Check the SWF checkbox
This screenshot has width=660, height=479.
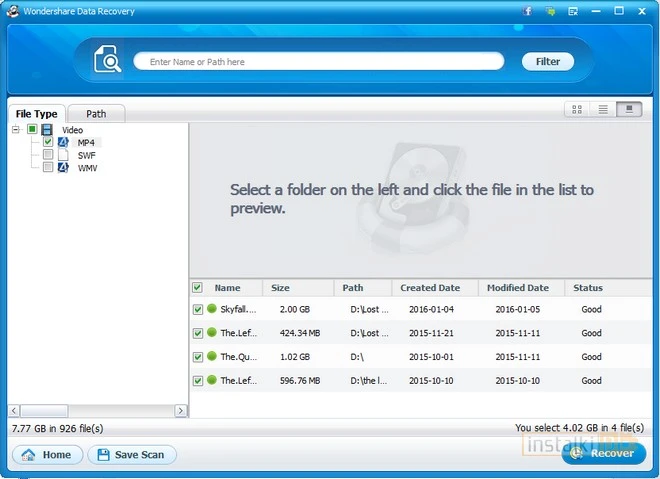click(x=48, y=154)
